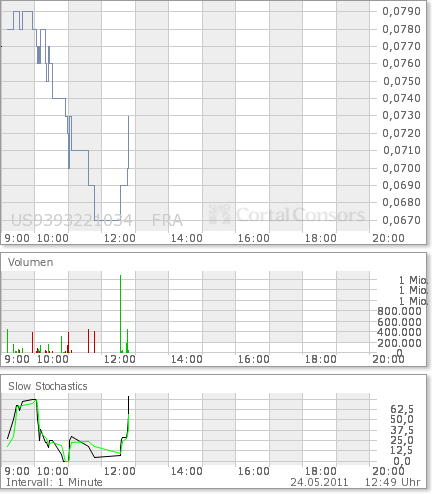Screen dimensions: 432x494
Task: Click the 400.000 volume axis label
Action: tap(399, 332)
